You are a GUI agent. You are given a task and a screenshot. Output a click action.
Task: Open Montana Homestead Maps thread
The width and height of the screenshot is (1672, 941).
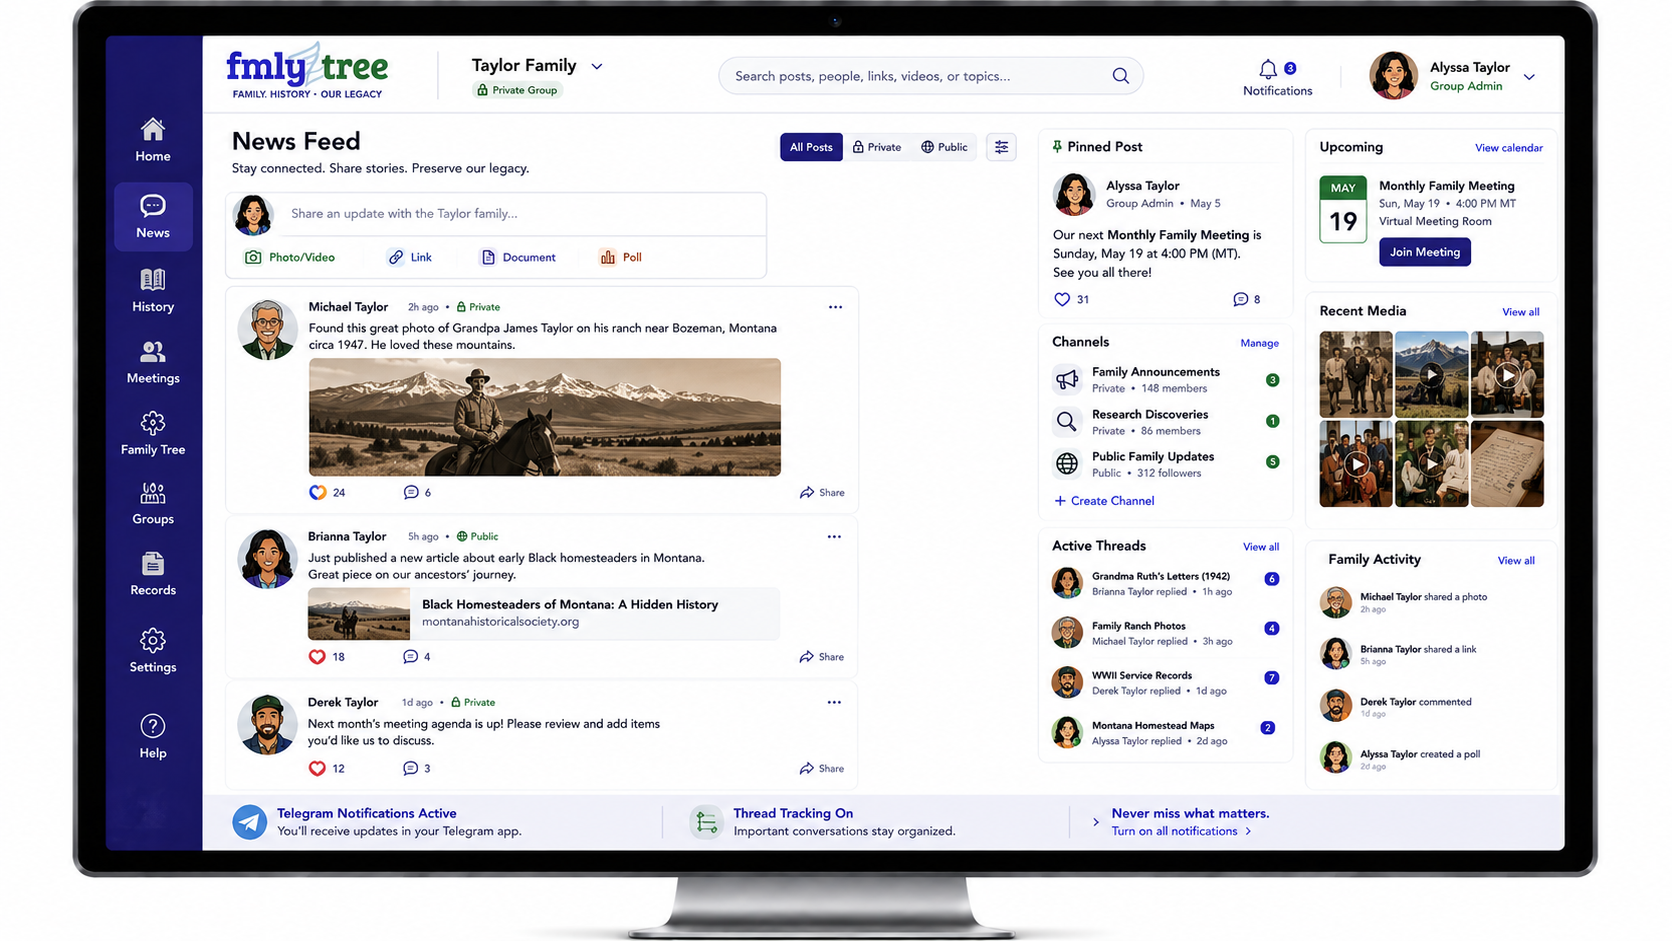[x=1165, y=733]
